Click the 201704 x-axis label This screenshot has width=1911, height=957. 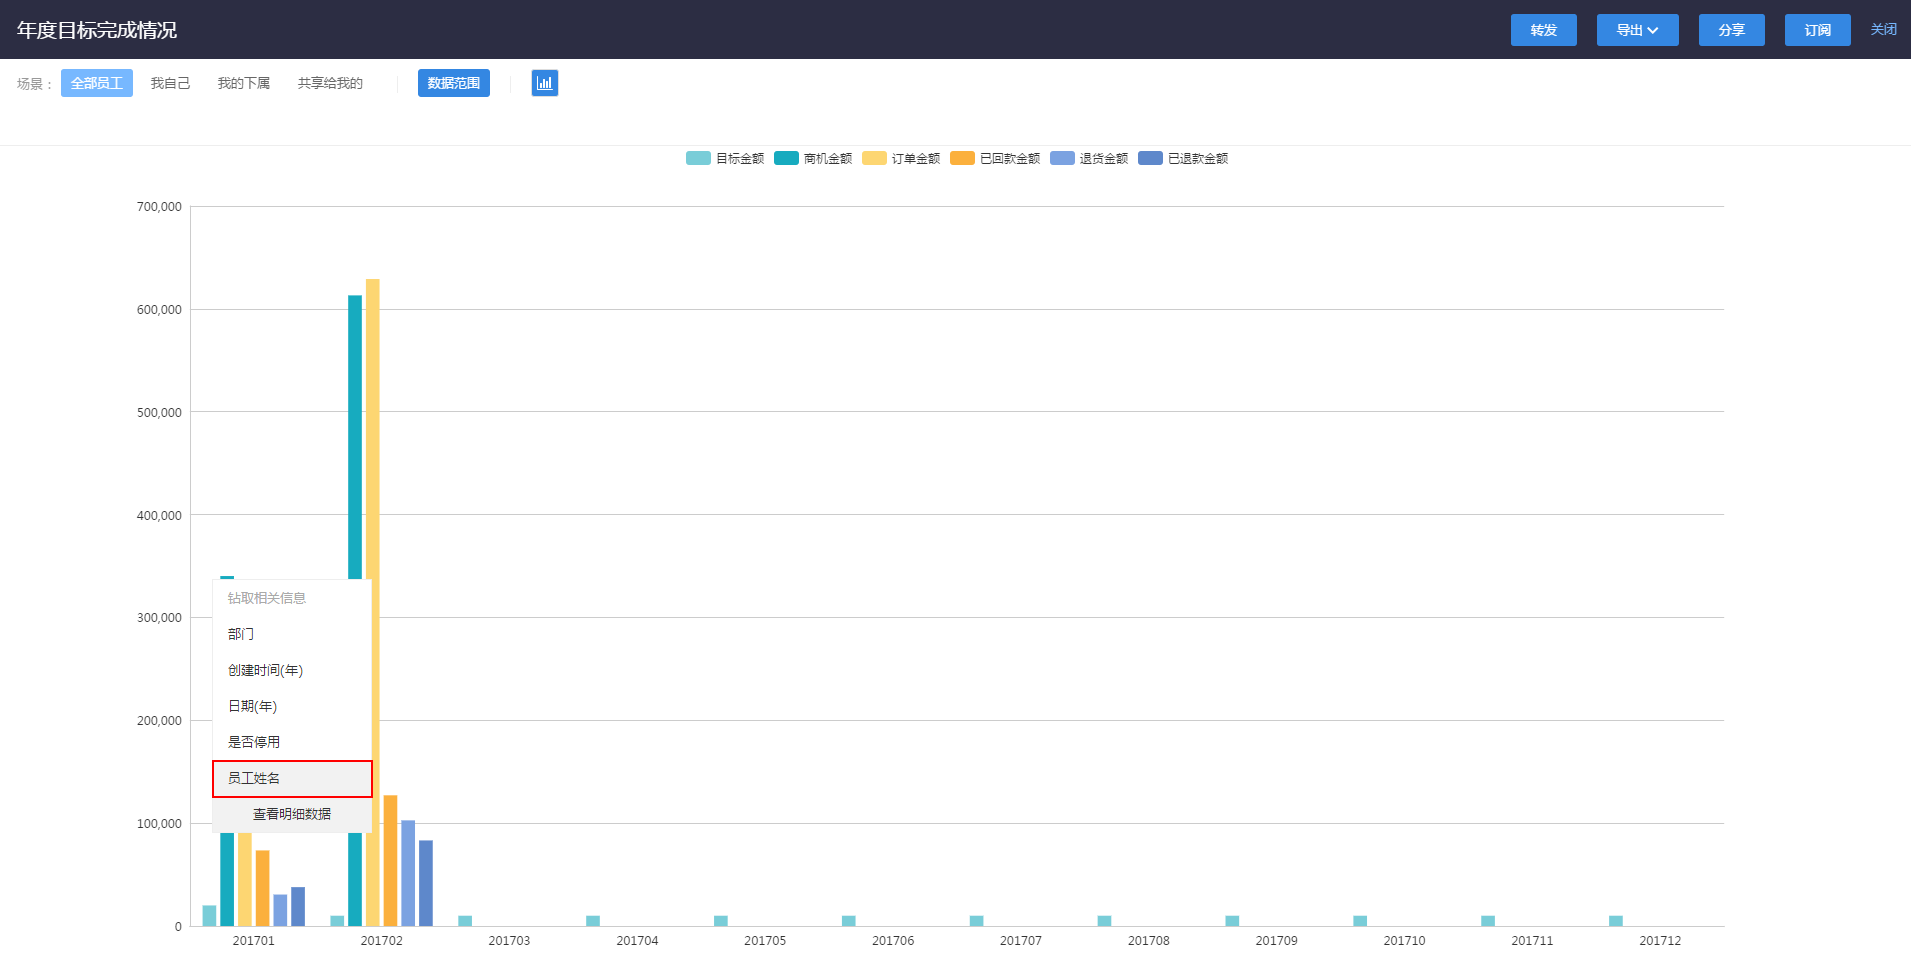[x=637, y=941]
